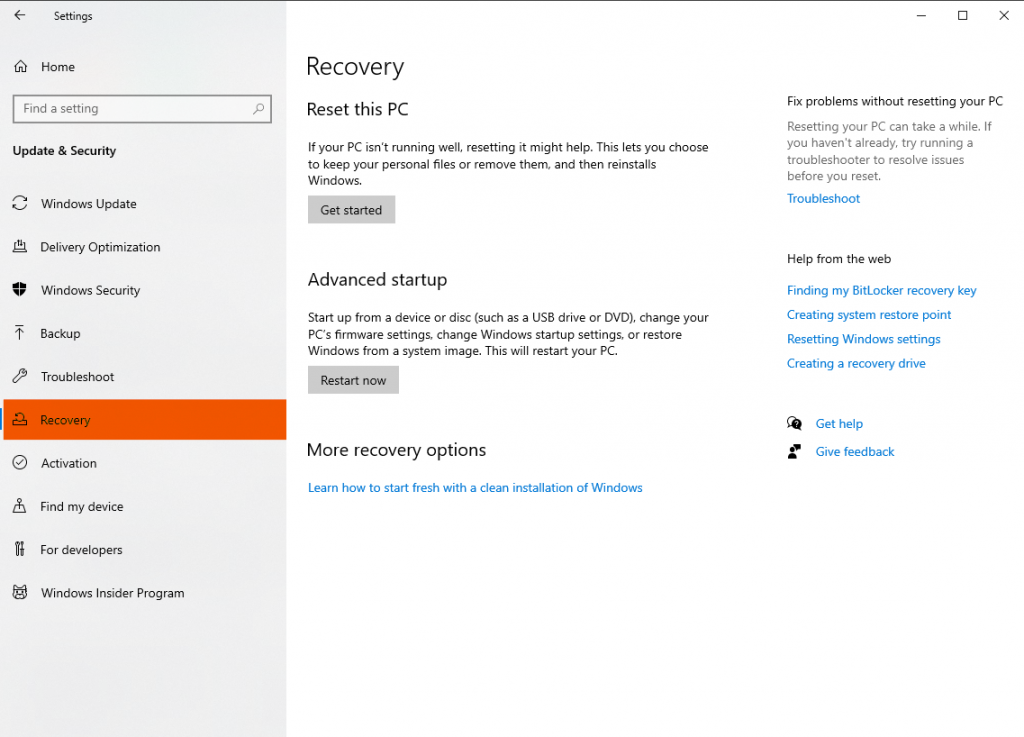Open the Home settings page

(144, 67)
